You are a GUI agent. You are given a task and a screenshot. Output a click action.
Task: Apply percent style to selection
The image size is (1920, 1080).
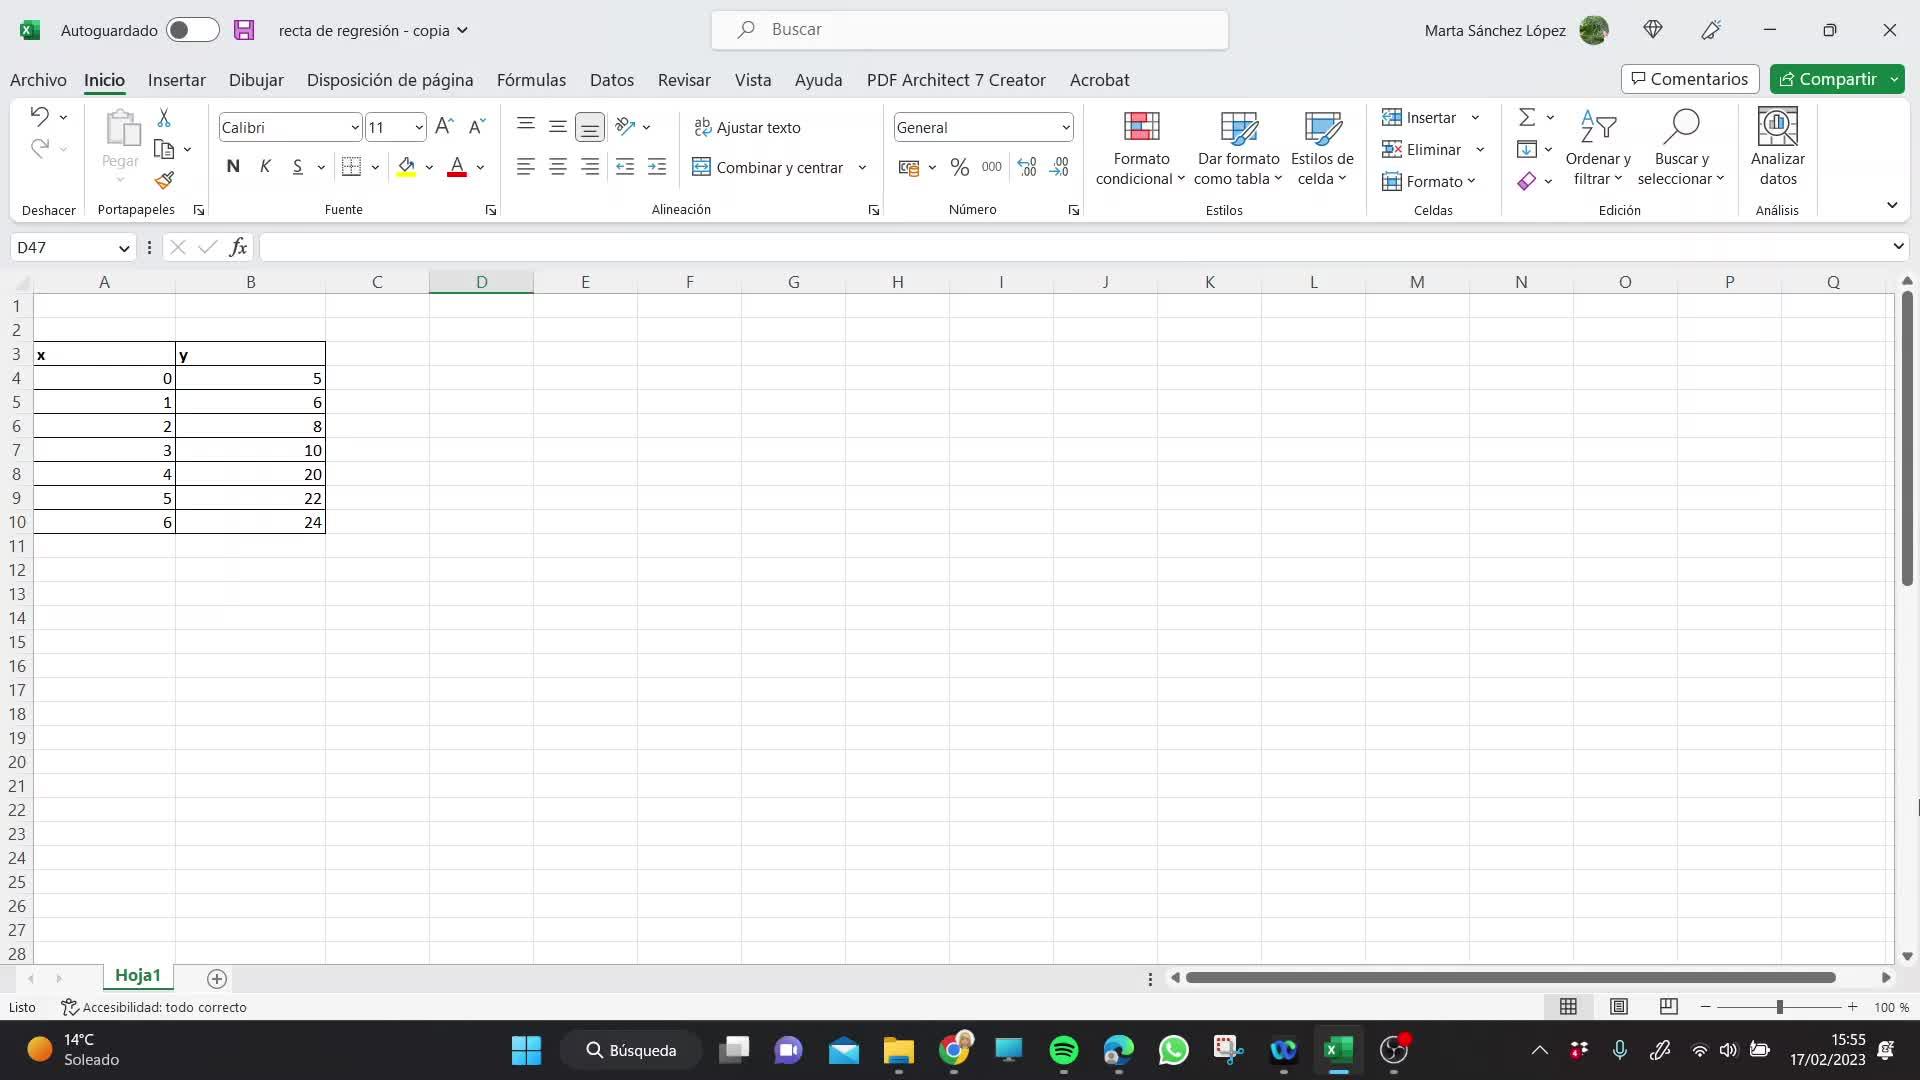pyautogui.click(x=959, y=167)
